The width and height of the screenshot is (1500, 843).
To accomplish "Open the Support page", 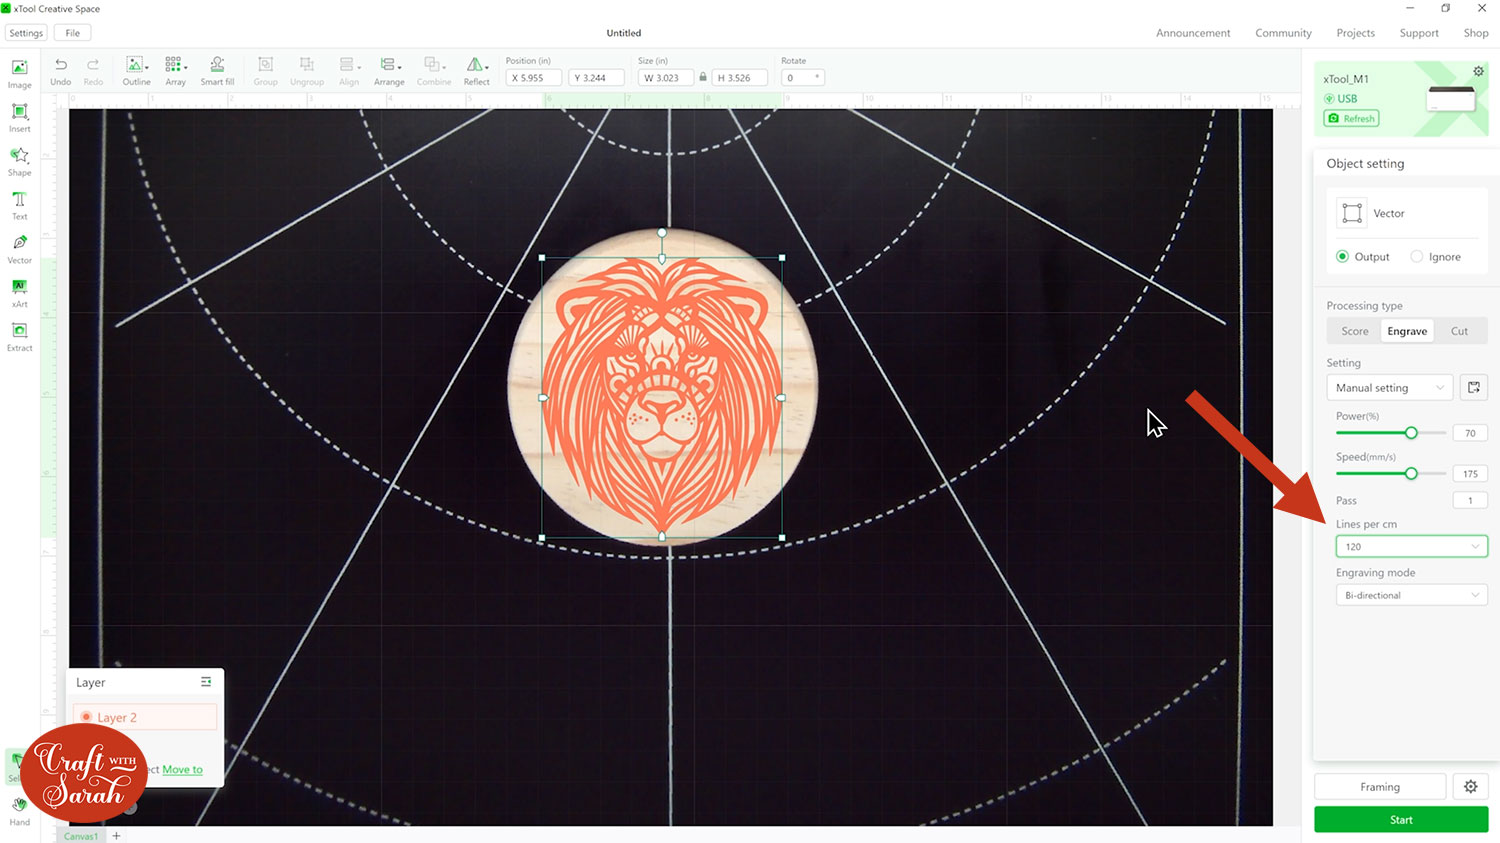I will [1419, 33].
